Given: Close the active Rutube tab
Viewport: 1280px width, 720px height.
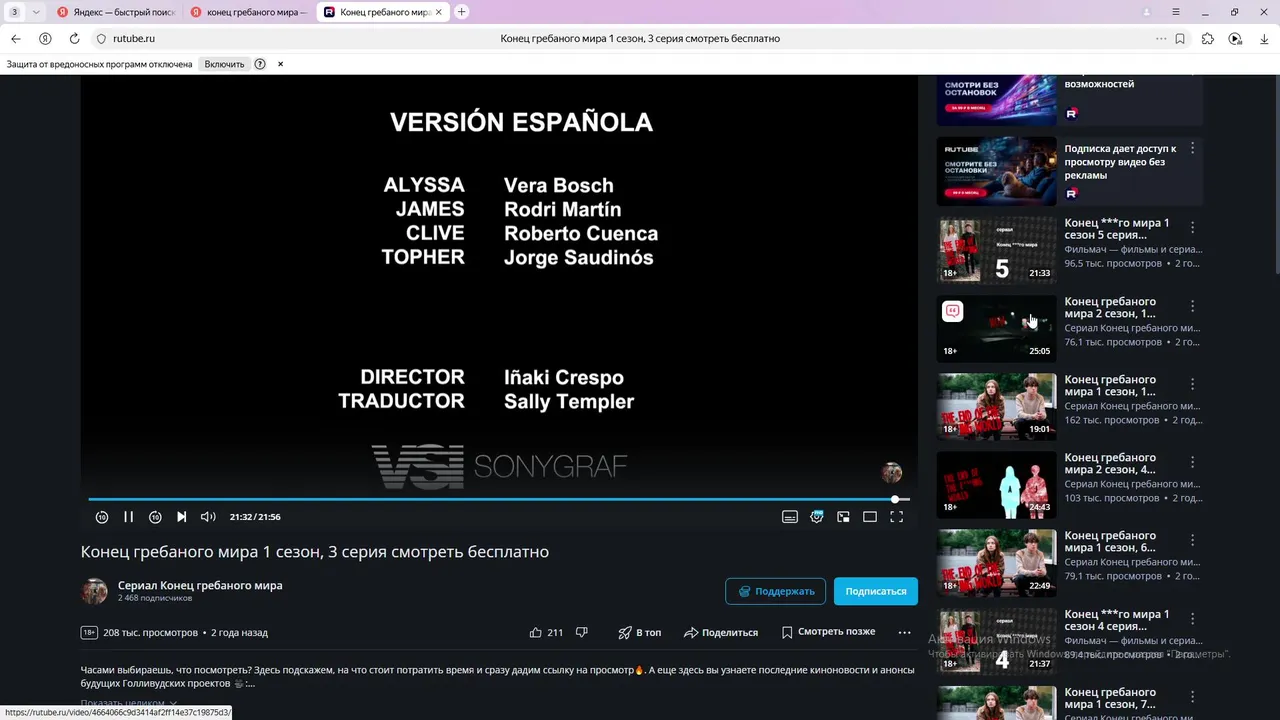Looking at the screenshot, I should click(439, 12).
